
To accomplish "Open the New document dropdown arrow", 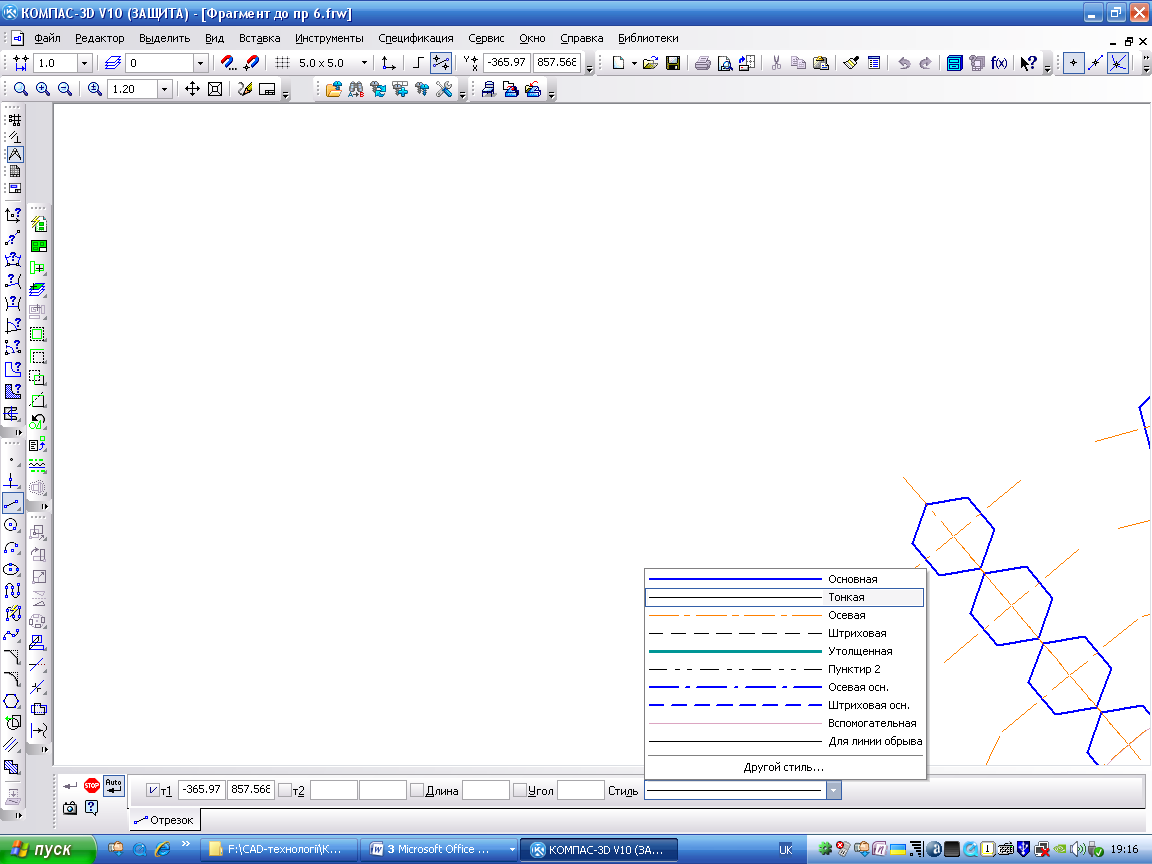I will click(x=634, y=63).
